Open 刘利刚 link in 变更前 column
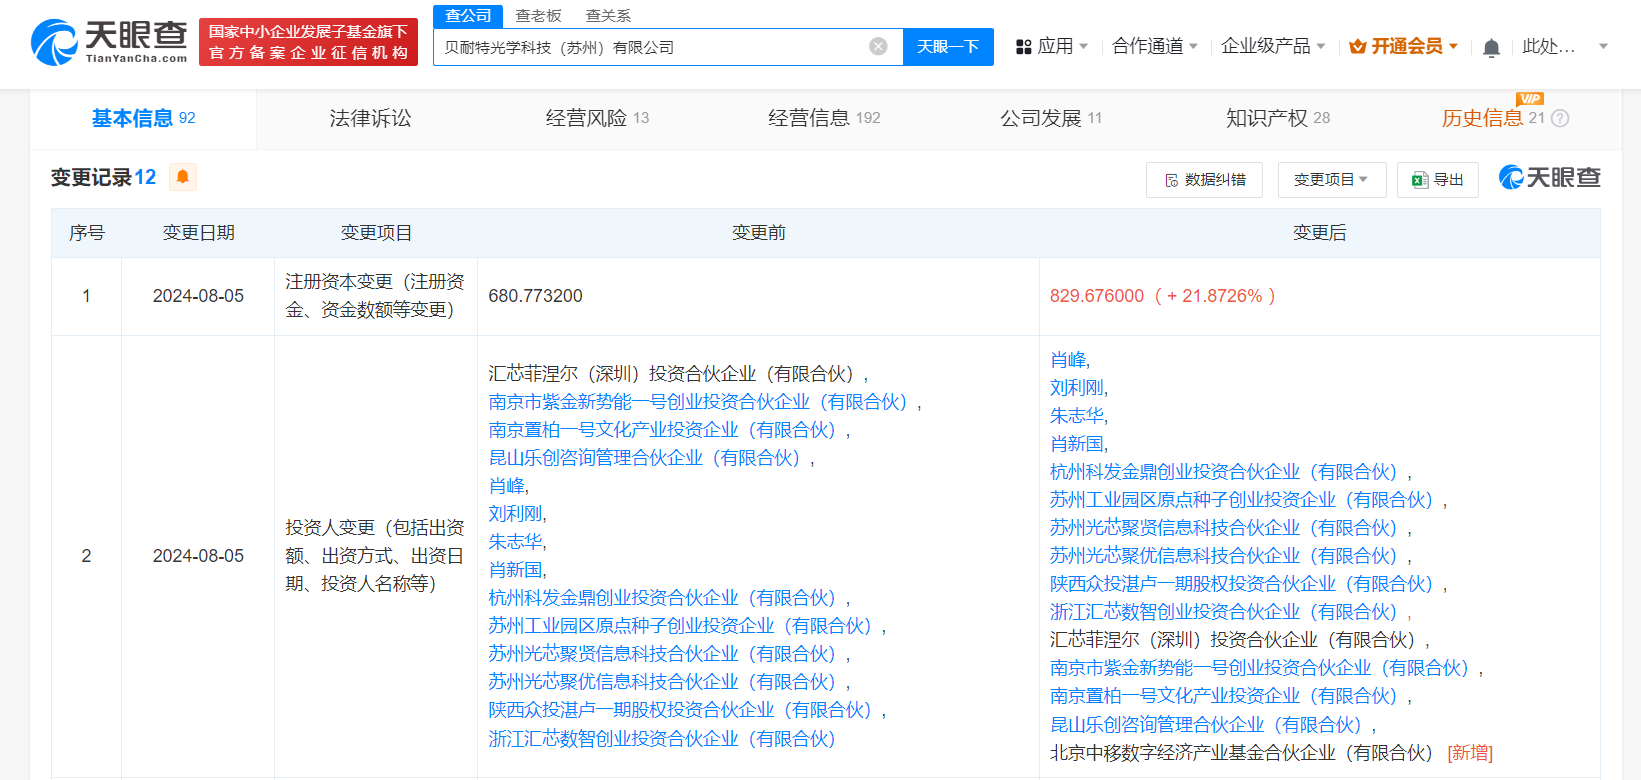1641x780 pixels. [x=515, y=514]
